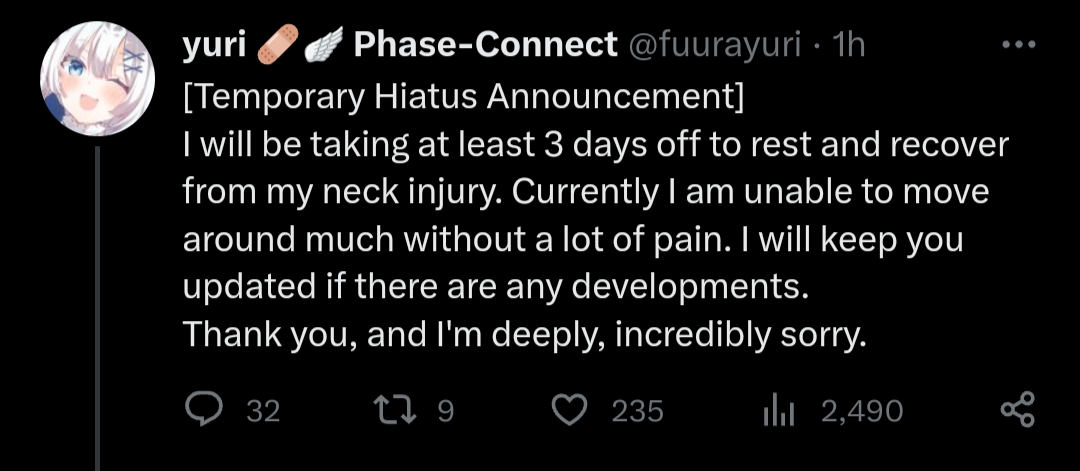Click the reply count 32
The height and width of the screenshot is (471, 1080).
263,412
